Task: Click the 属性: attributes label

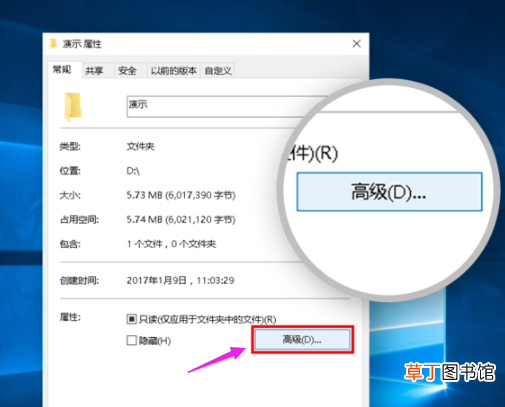Action: pos(70,317)
